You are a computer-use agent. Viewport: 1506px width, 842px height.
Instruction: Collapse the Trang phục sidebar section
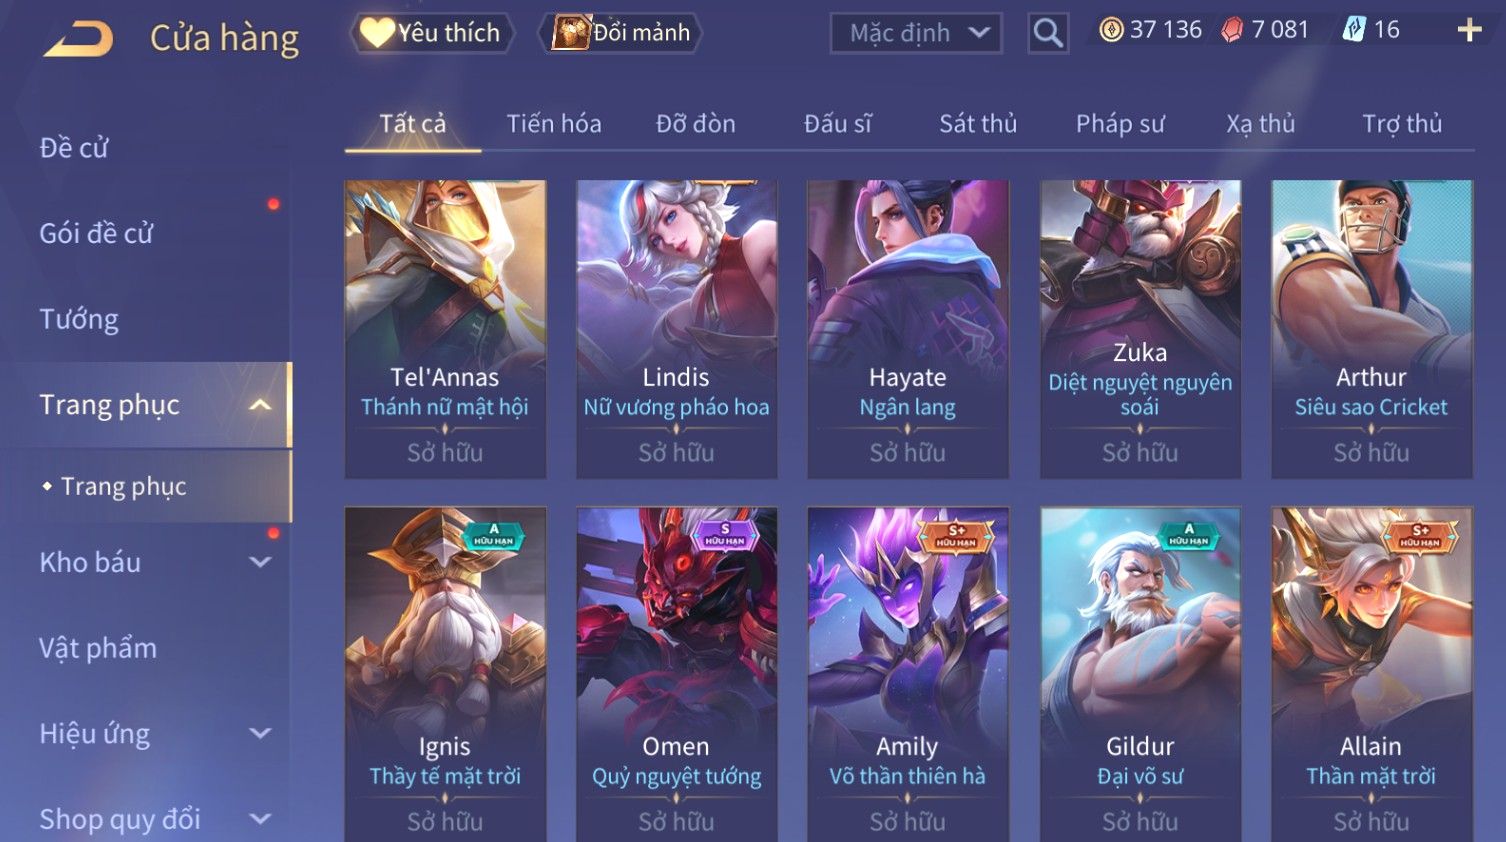(x=260, y=405)
